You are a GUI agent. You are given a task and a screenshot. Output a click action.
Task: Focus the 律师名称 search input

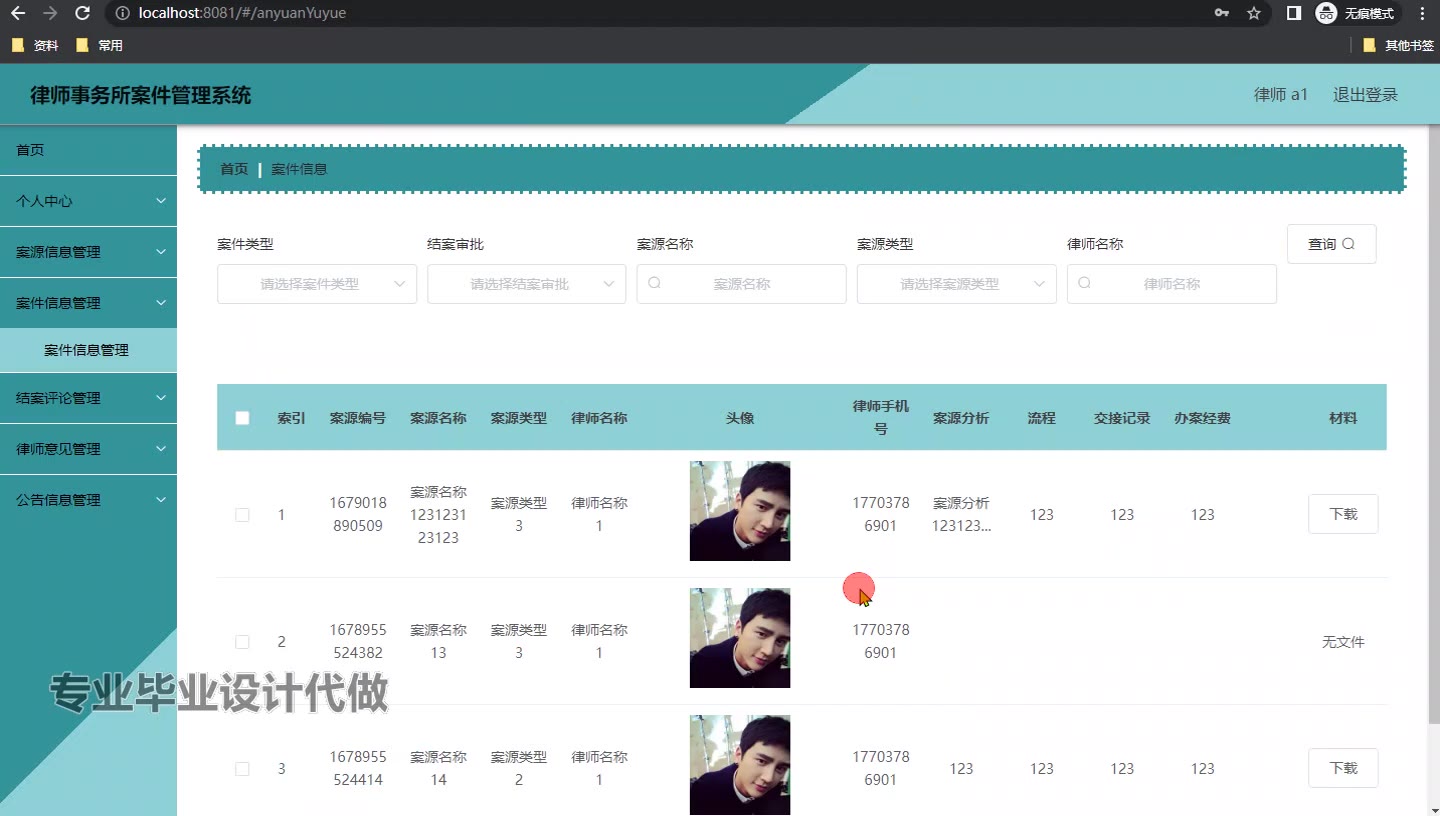(1172, 284)
